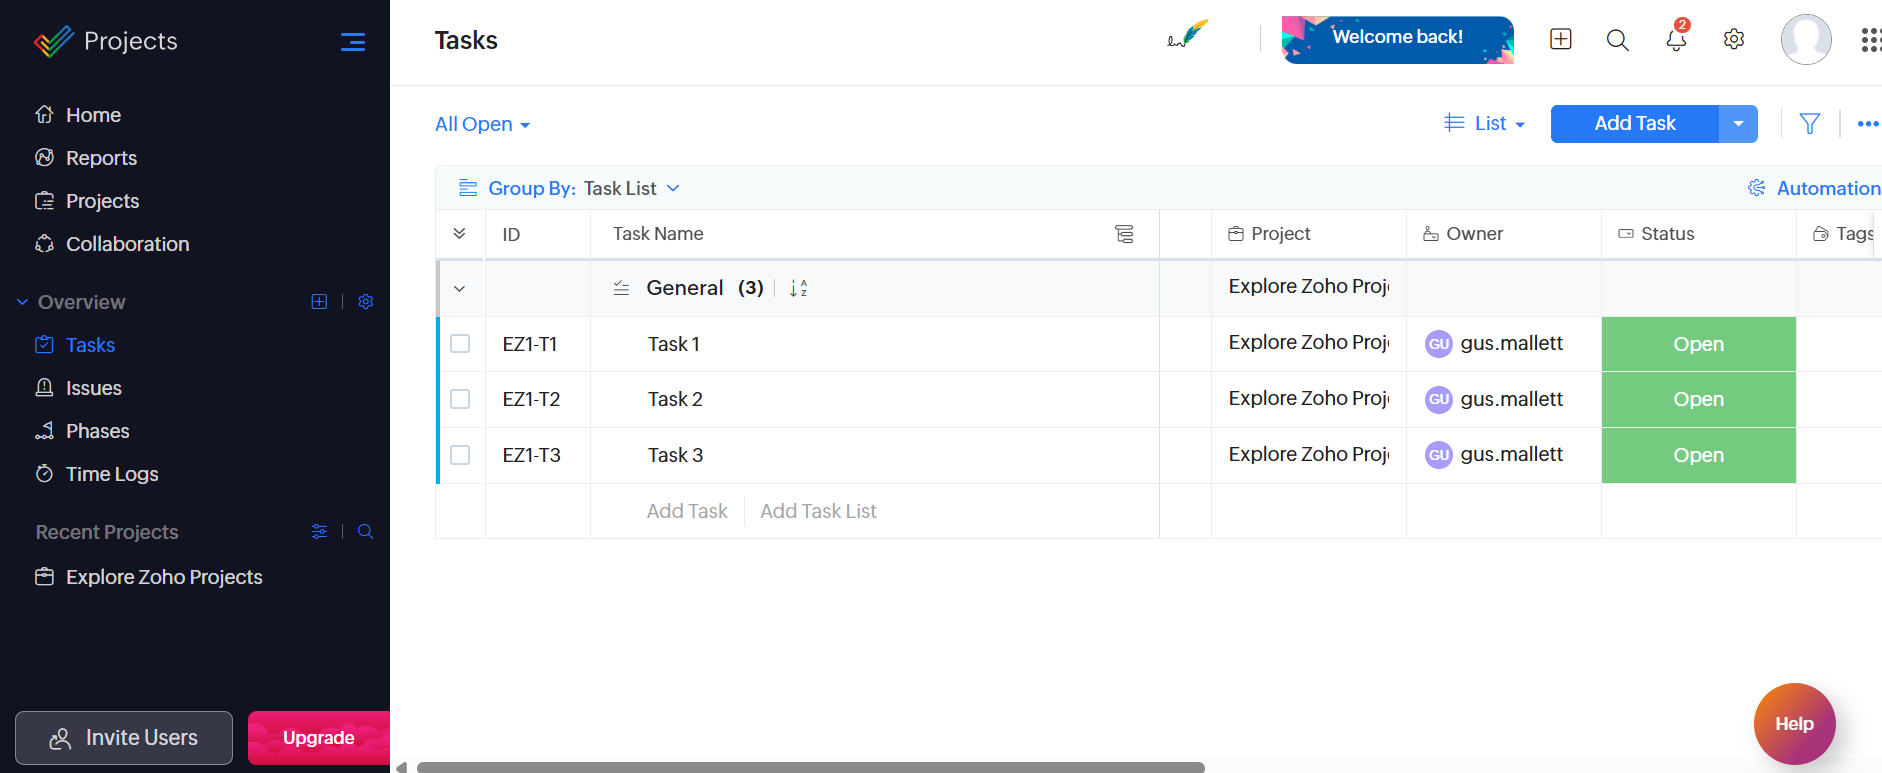Open search with the header magnifier icon
This screenshot has height=773, width=1882.
[x=1618, y=40]
